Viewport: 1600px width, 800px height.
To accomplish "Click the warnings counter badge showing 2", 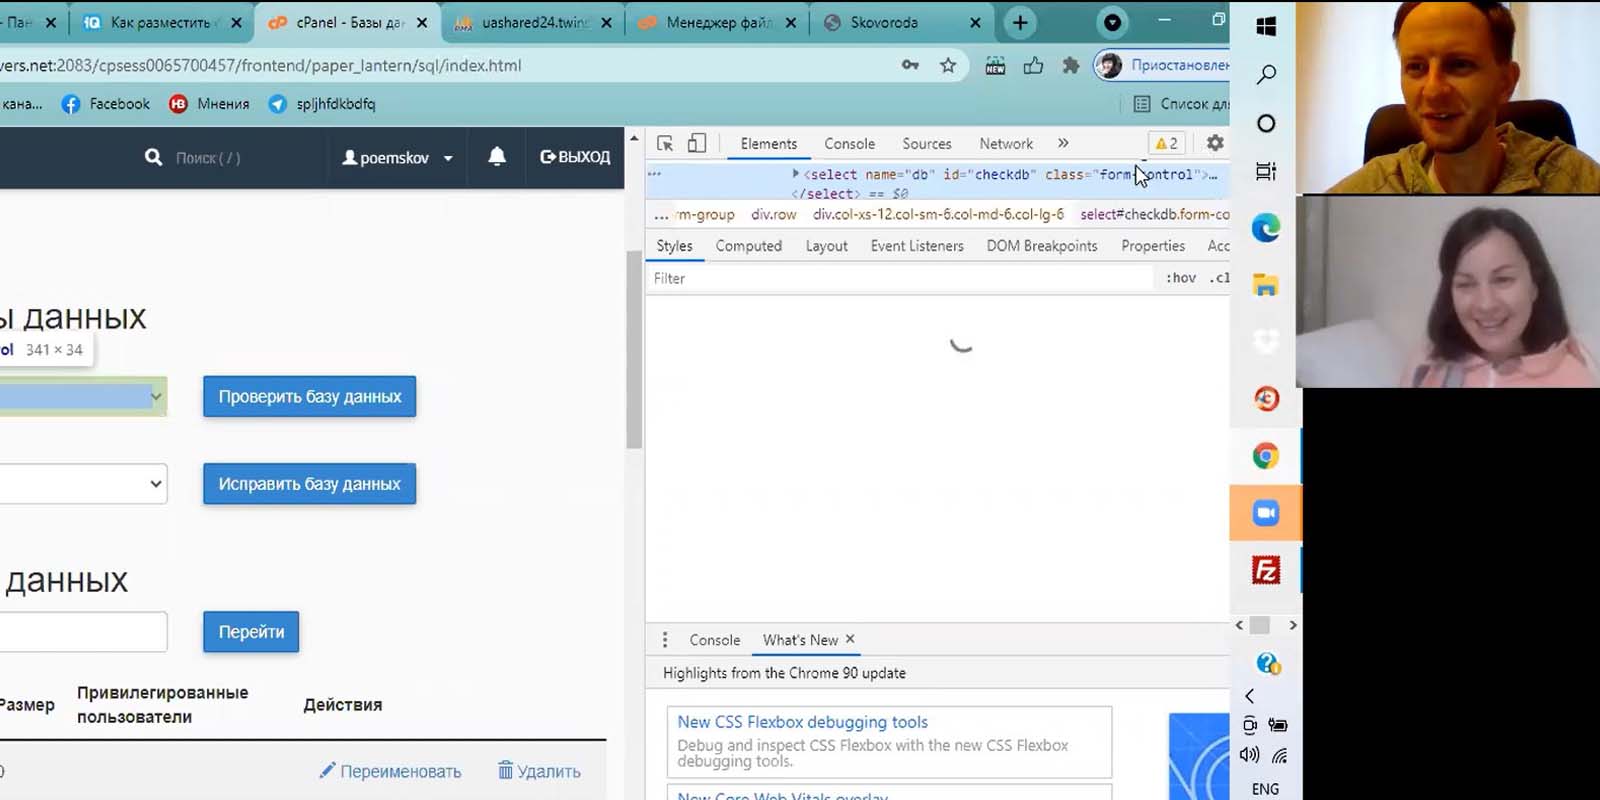I will coord(1166,143).
